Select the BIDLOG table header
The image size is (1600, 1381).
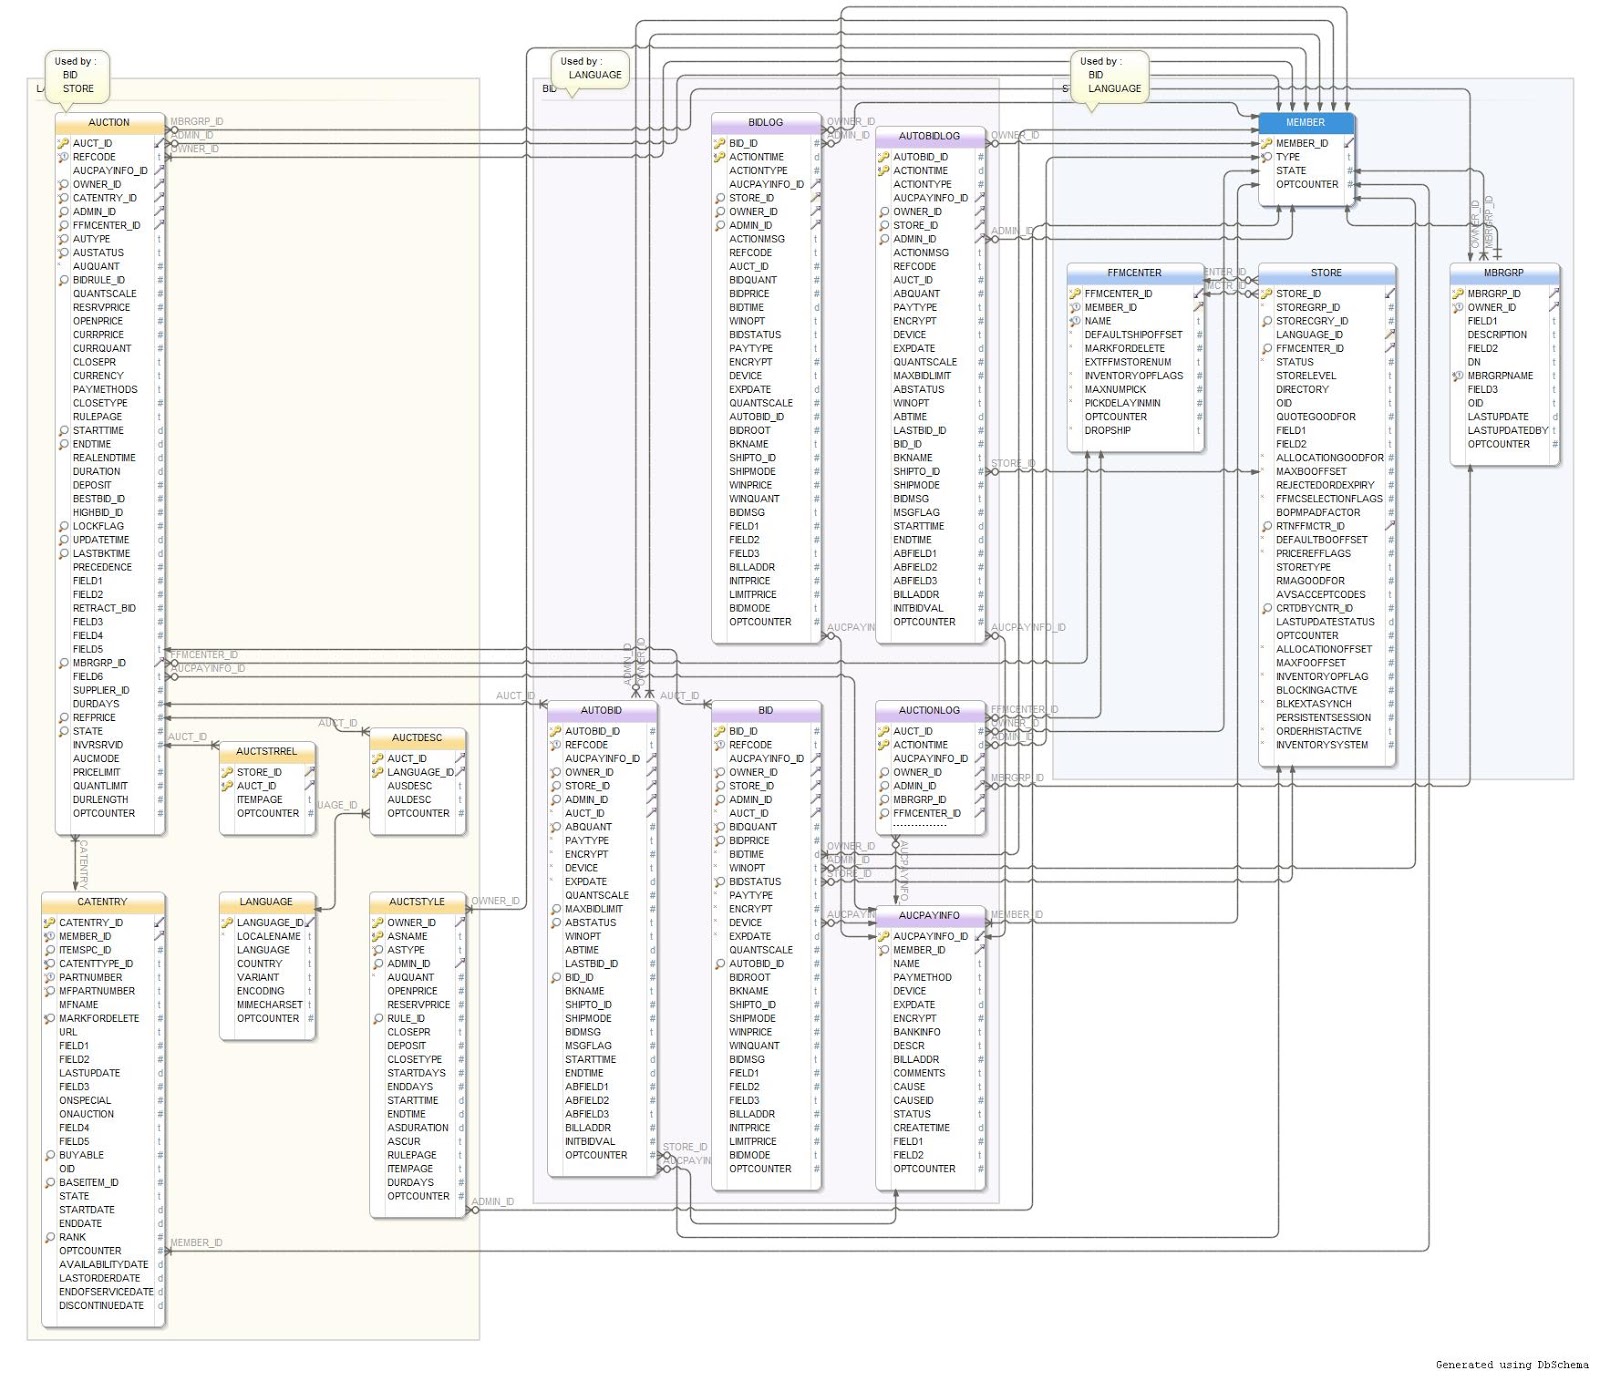(x=766, y=123)
